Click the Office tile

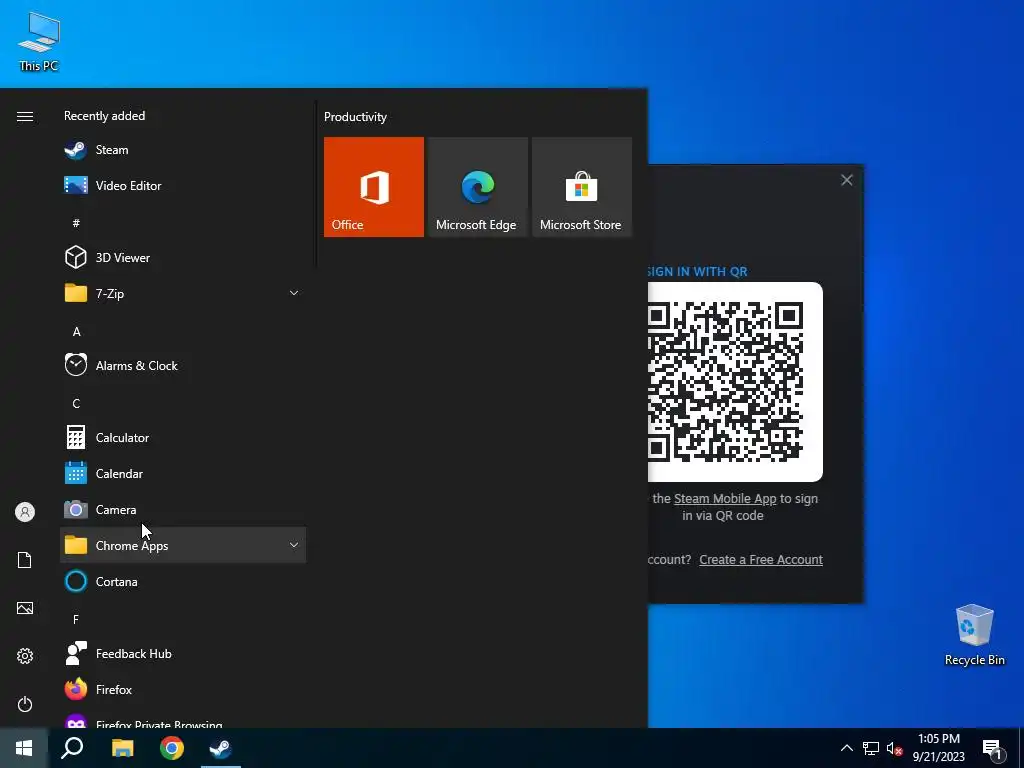coord(374,187)
